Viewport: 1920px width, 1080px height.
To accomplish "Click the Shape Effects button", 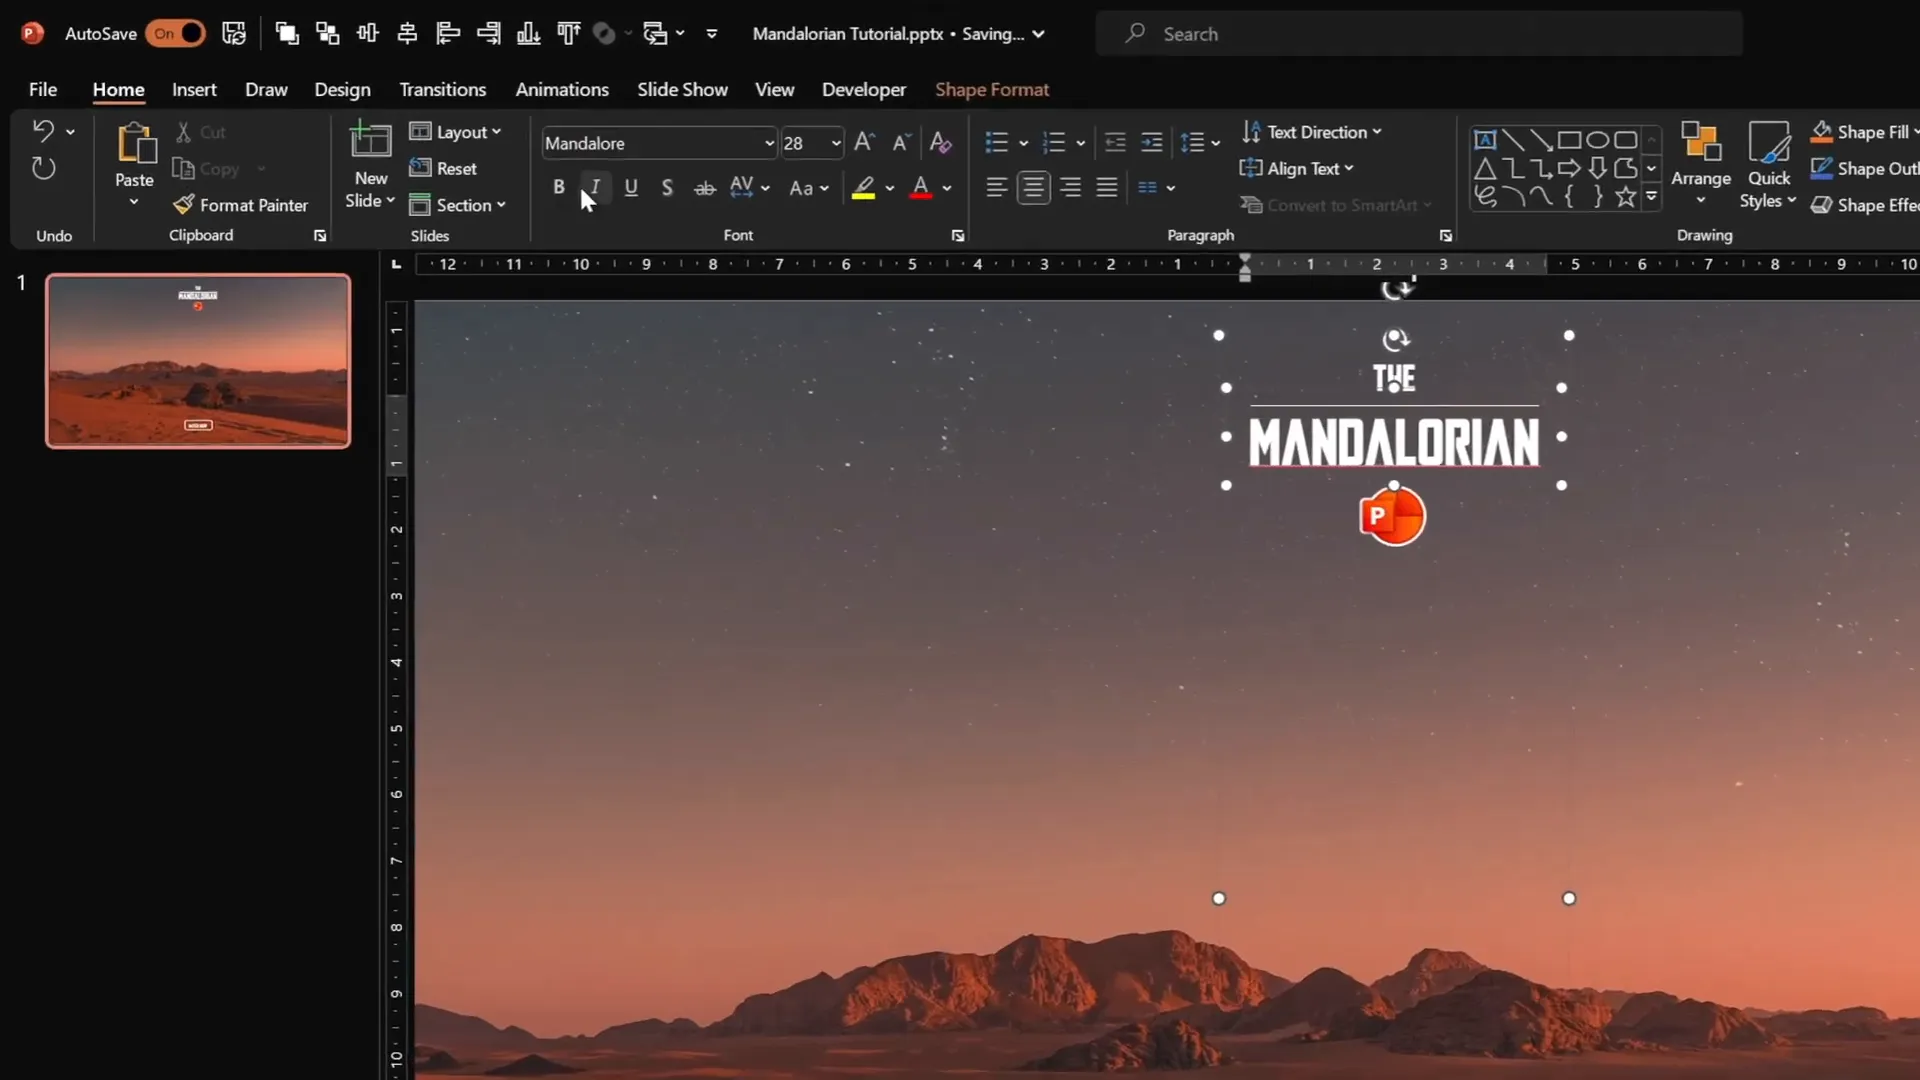I will click(1865, 205).
